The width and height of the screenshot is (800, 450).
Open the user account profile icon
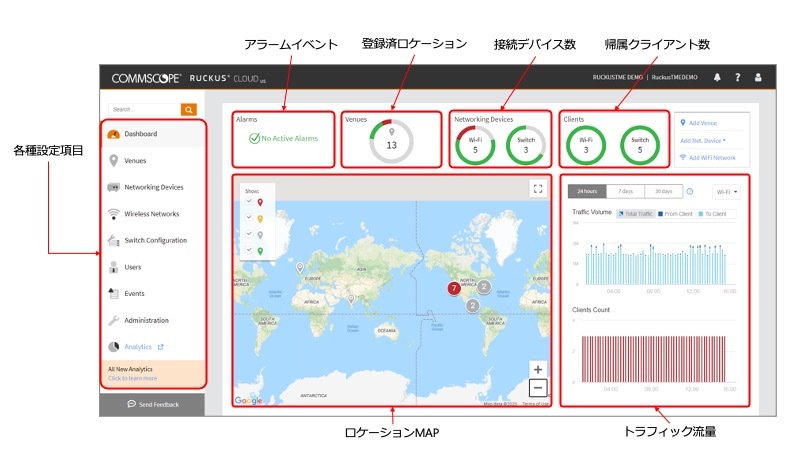(x=758, y=77)
